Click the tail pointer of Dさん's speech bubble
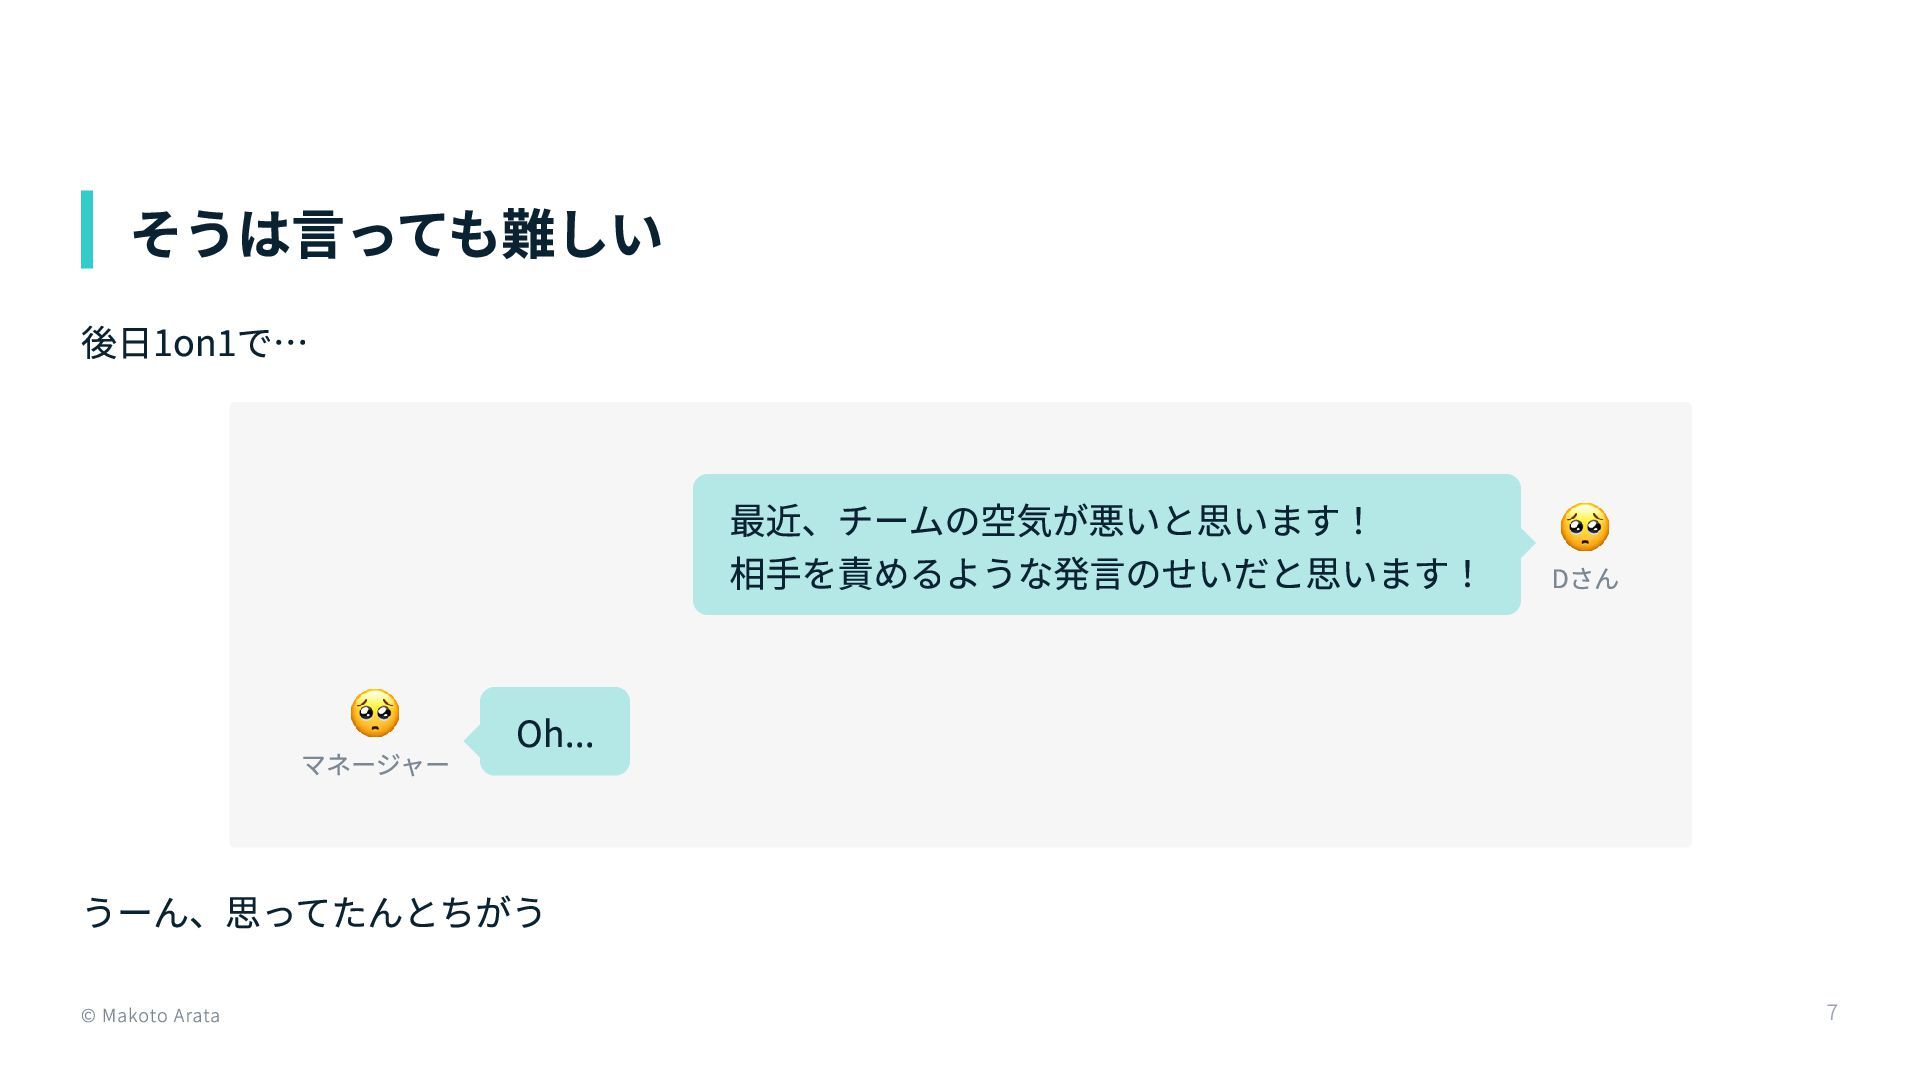Image resolution: width=1920 pixels, height=1080 pixels. [1528, 543]
